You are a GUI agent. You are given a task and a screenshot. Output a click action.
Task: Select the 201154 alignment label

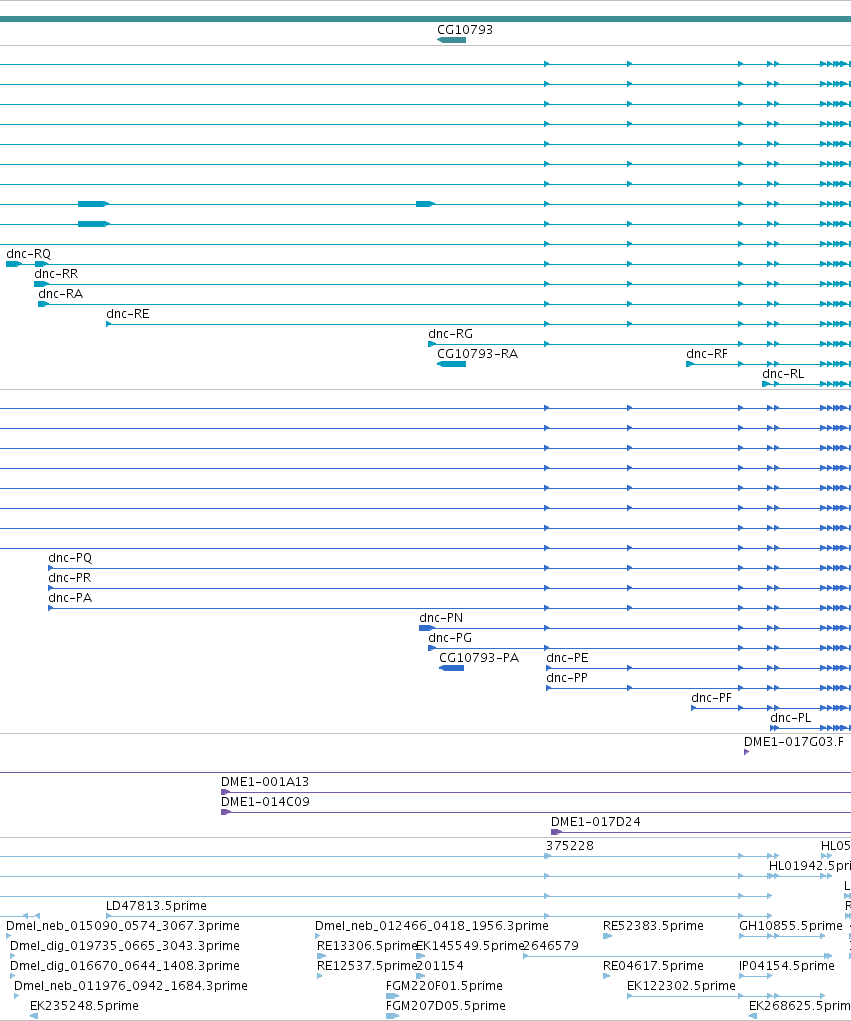(439, 966)
